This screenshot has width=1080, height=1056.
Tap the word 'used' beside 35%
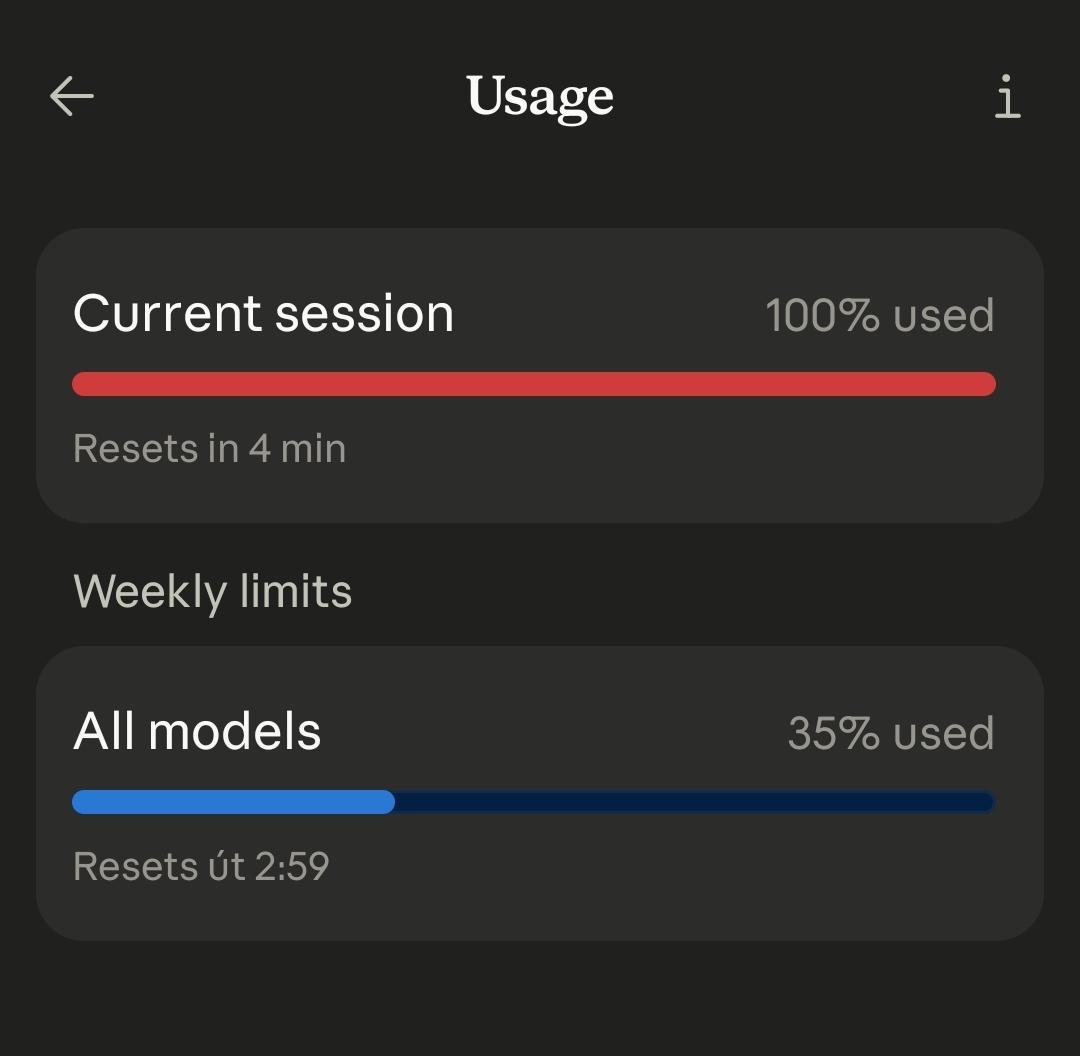tap(944, 733)
